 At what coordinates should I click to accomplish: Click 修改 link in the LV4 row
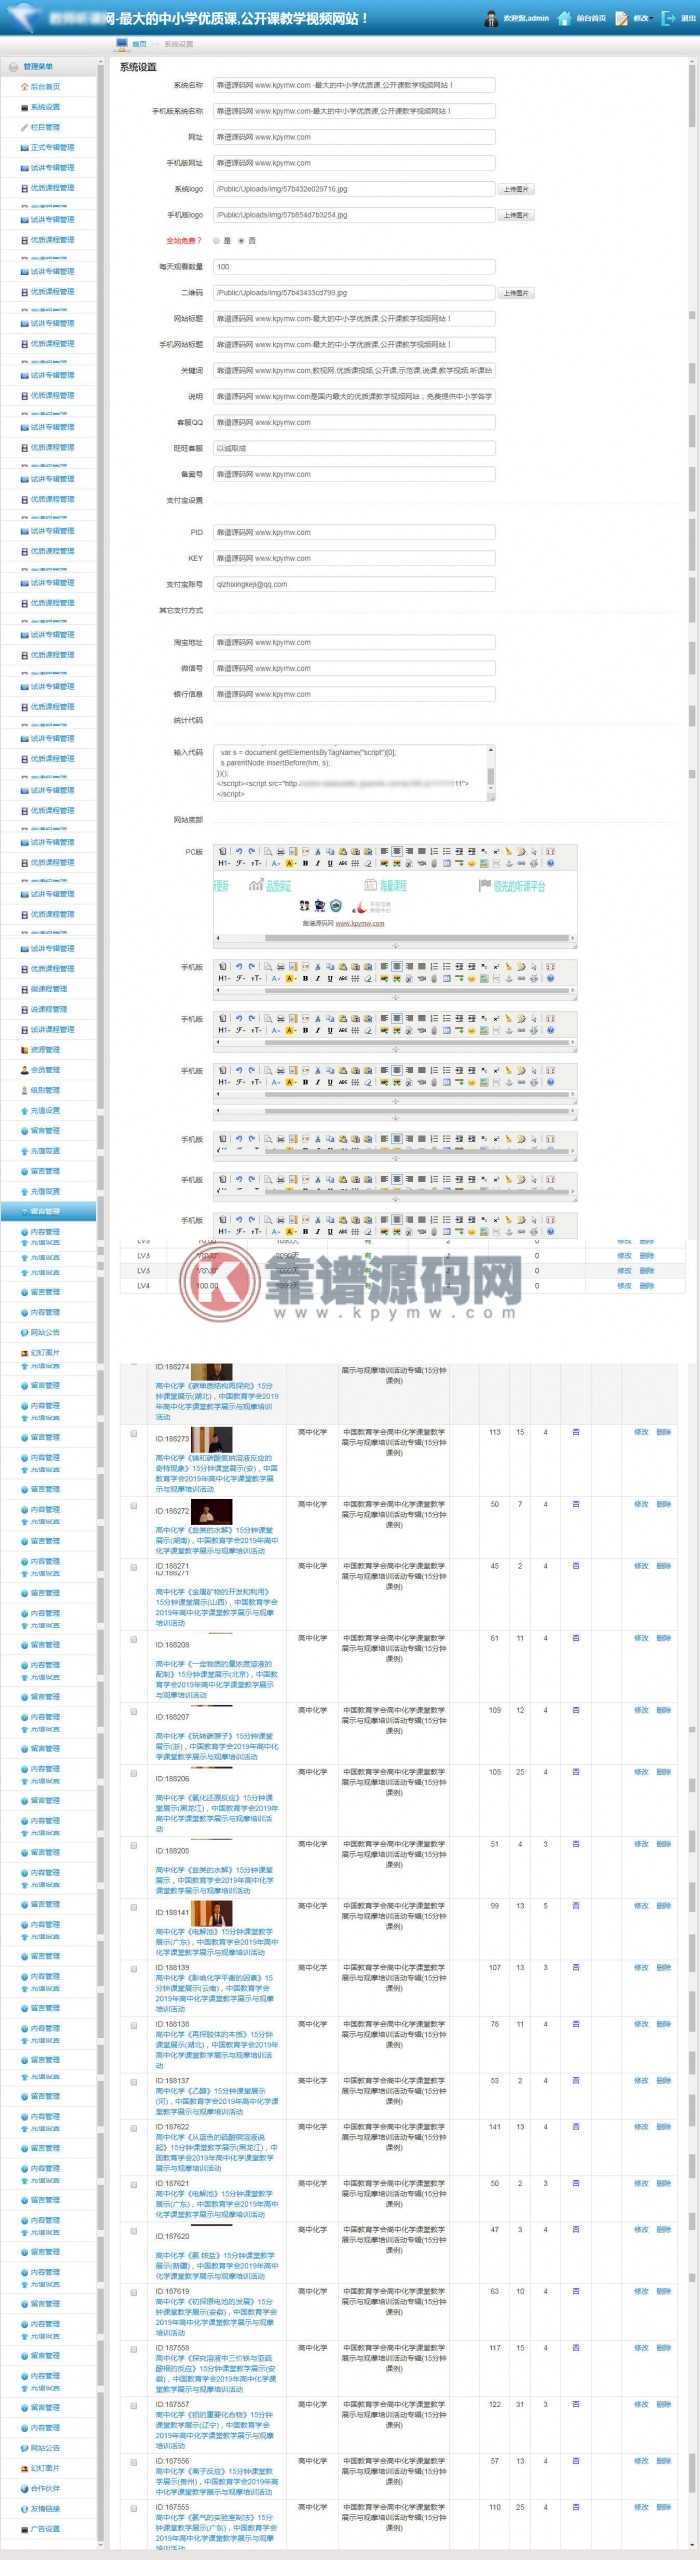tap(624, 1286)
